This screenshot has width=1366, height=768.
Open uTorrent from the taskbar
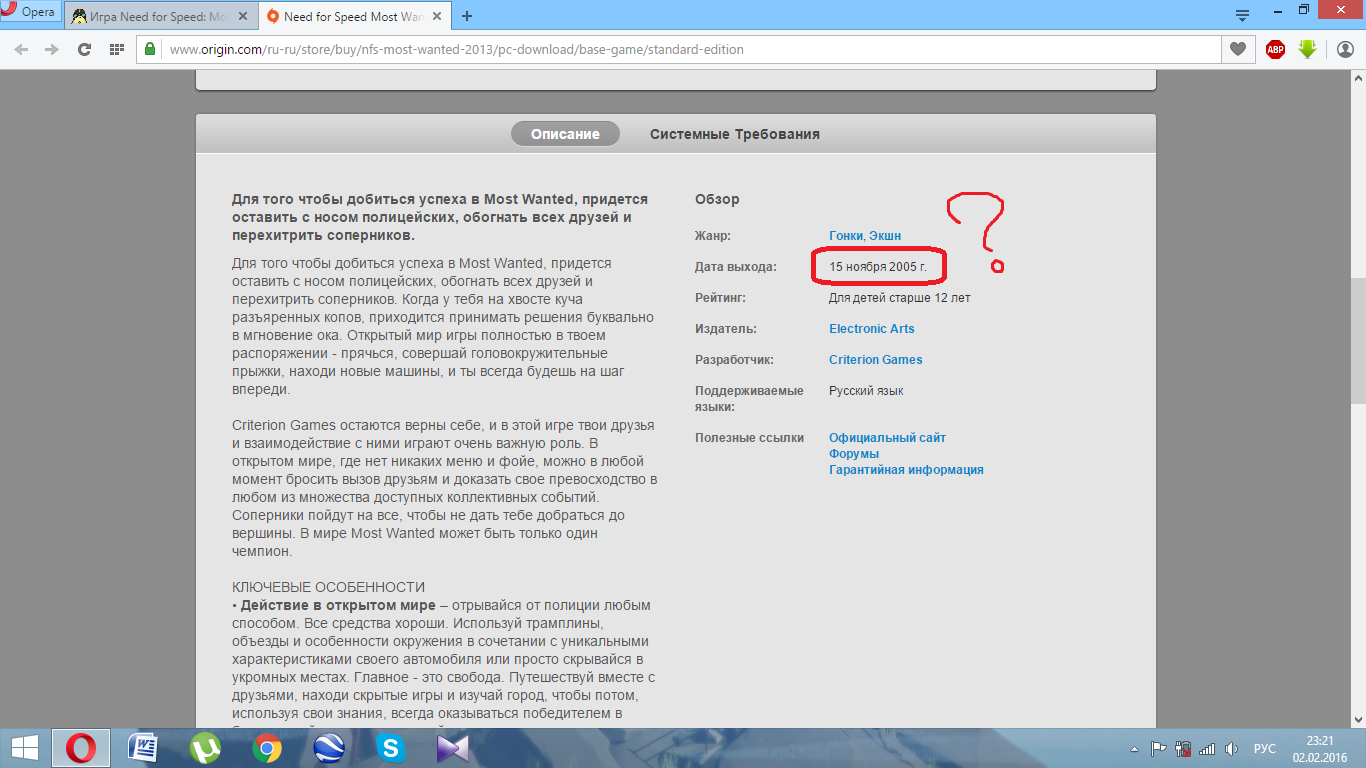coord(205,748)
